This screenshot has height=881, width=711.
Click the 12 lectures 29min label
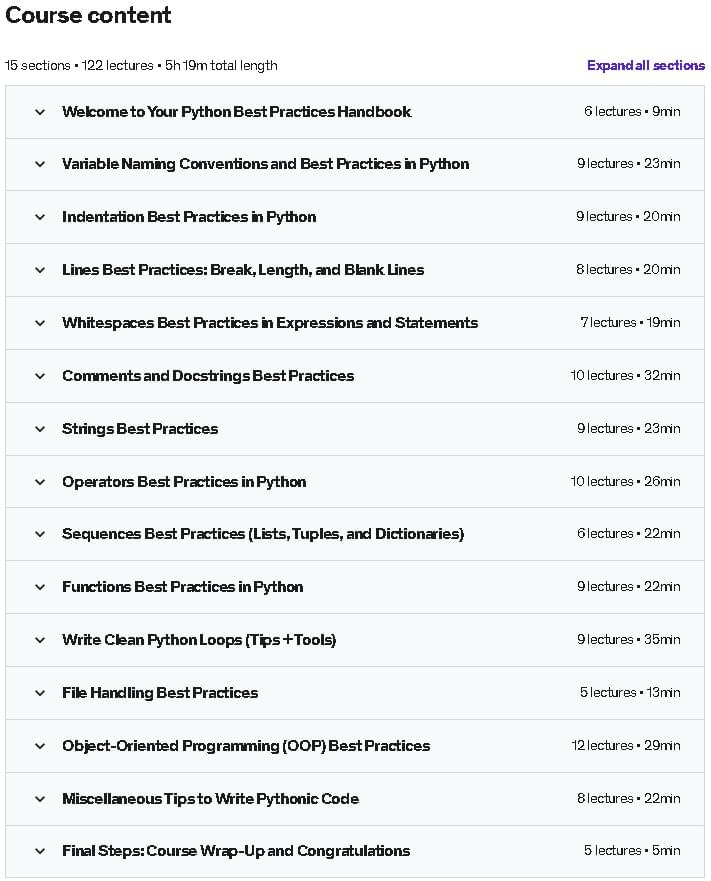(x=625, y=746)
